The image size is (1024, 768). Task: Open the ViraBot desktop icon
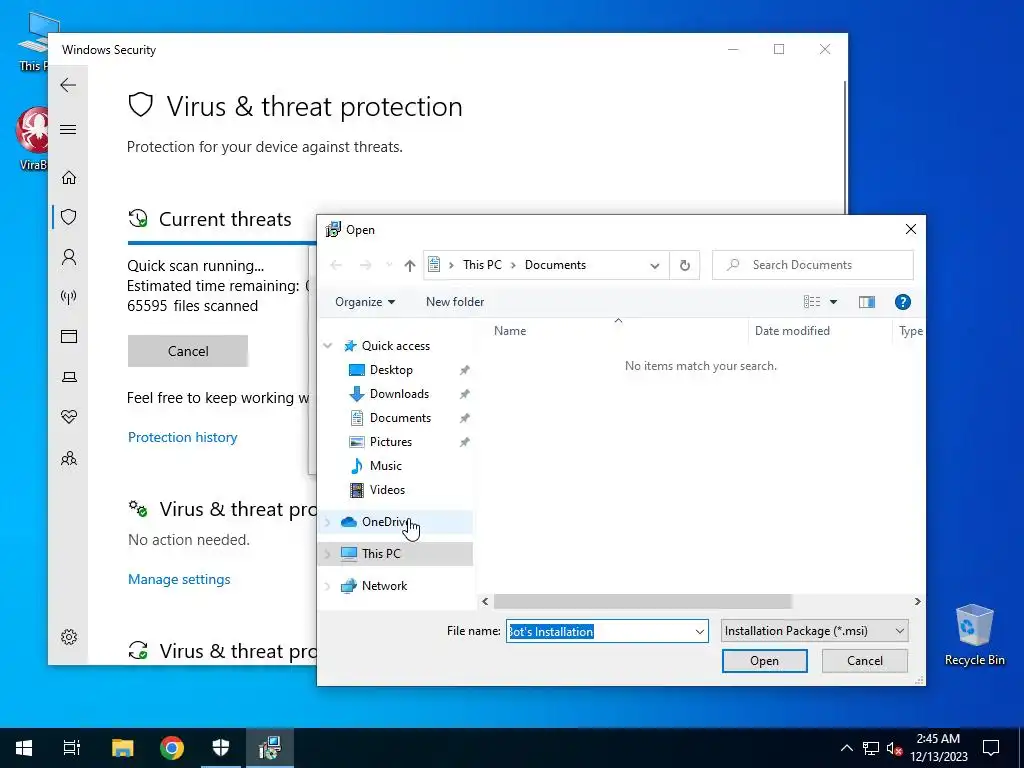point(31,139)
